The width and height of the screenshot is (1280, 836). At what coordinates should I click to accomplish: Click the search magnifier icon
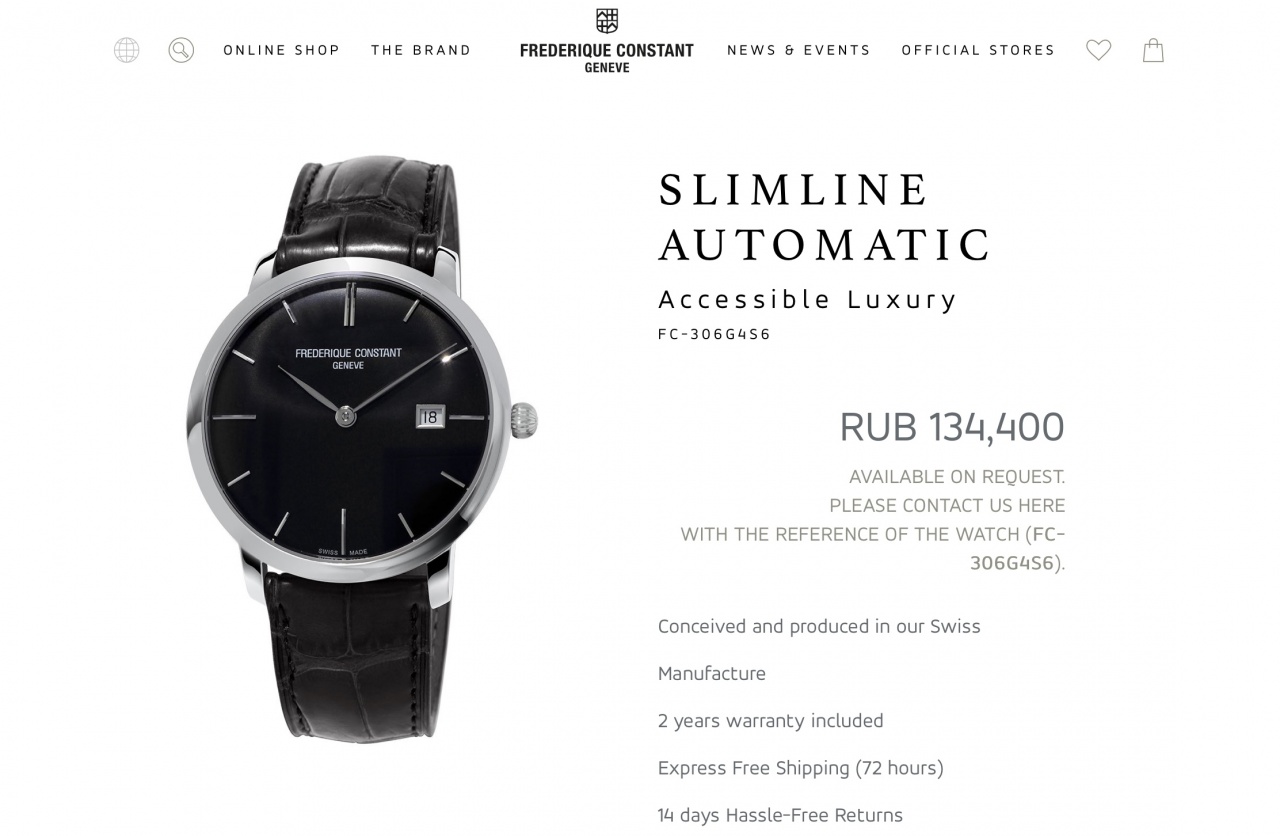pos(181,50)
